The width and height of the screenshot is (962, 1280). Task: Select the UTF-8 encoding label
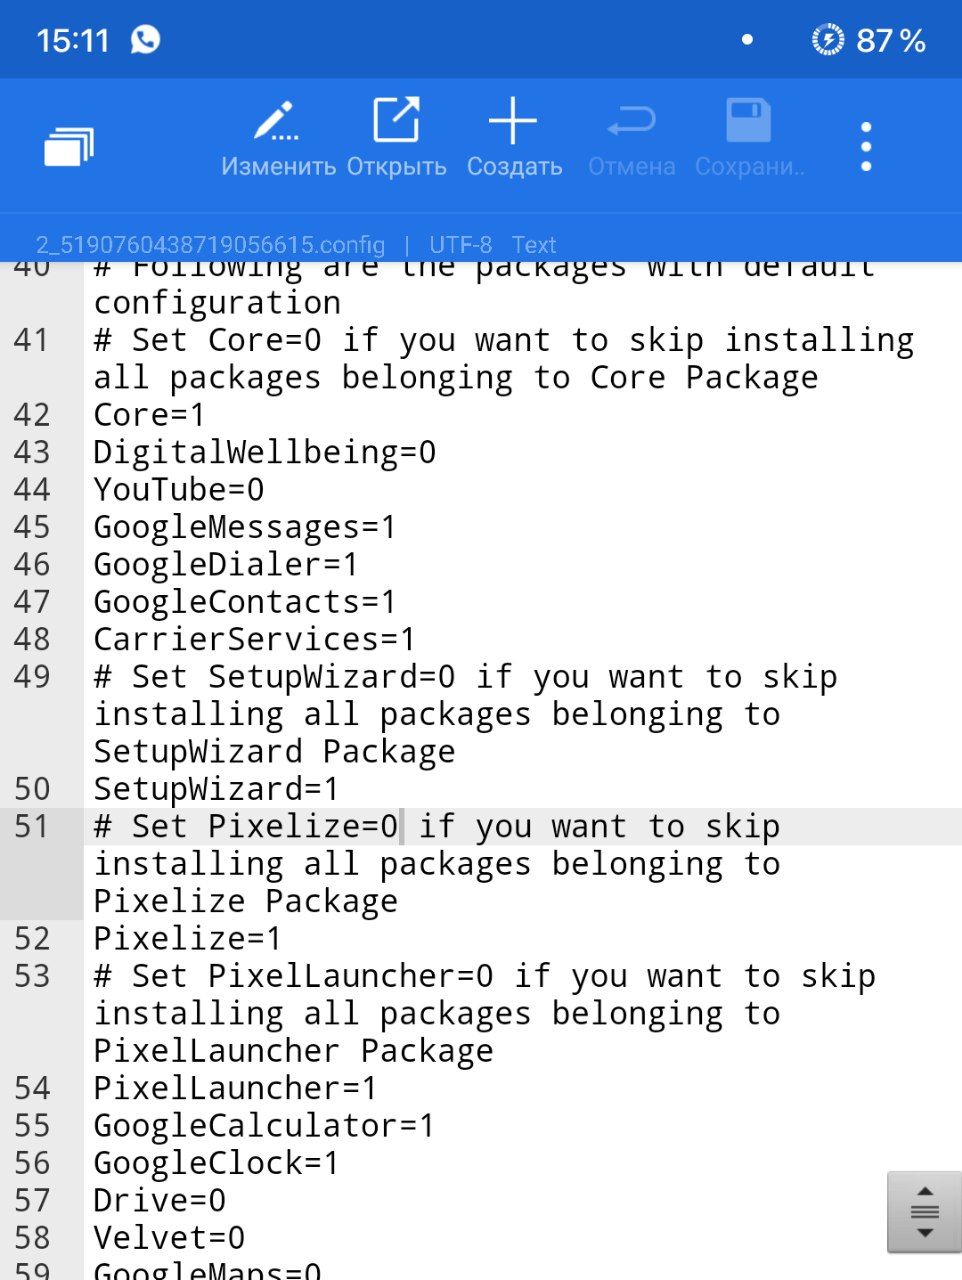pos(460,245)
